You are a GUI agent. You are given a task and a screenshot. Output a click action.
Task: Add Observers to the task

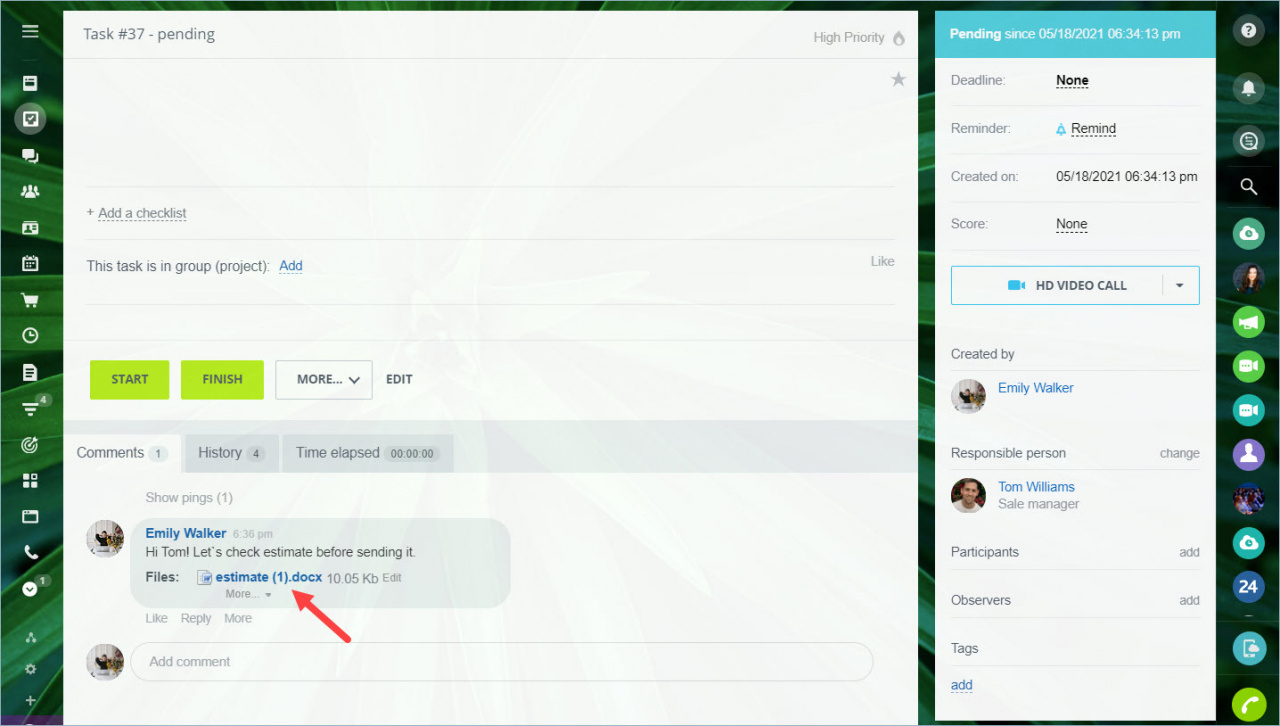pyautogui.click(x=1189, y=601)
